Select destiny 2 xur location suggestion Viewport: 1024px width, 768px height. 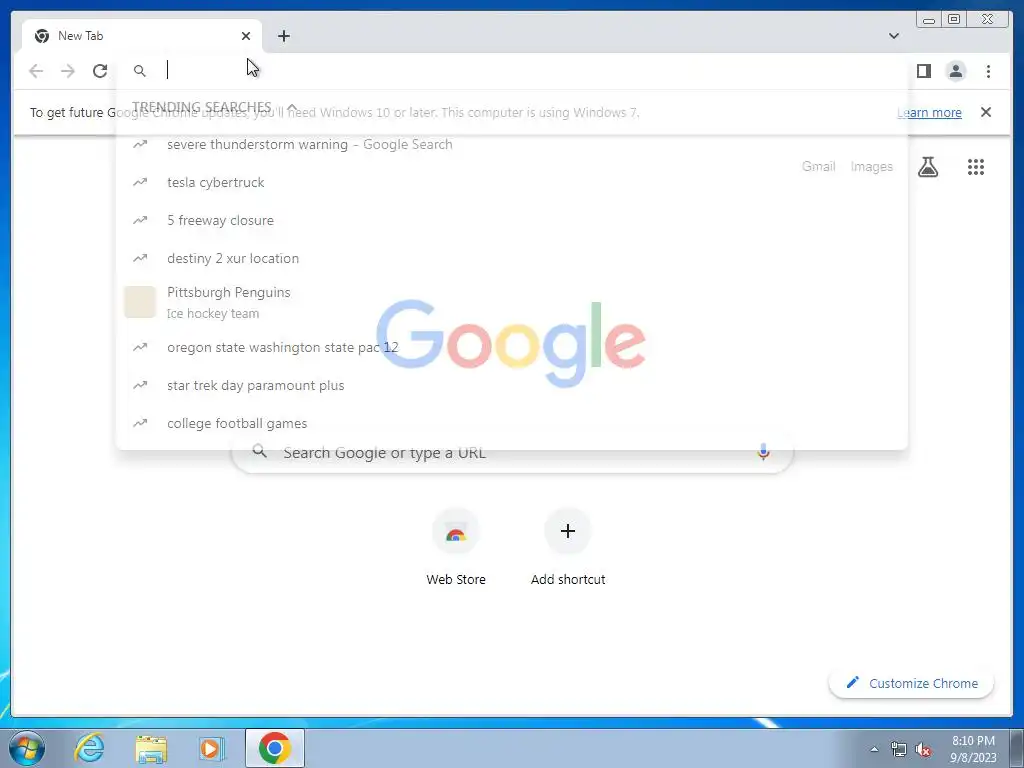pyautogui.click(x=512, y=258)
